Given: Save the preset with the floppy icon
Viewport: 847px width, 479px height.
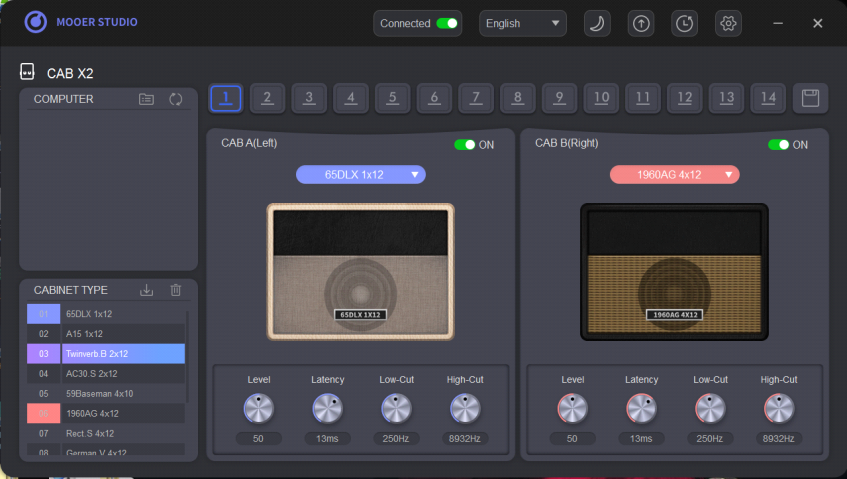Looking at the screenshot, I should [810, 98].
